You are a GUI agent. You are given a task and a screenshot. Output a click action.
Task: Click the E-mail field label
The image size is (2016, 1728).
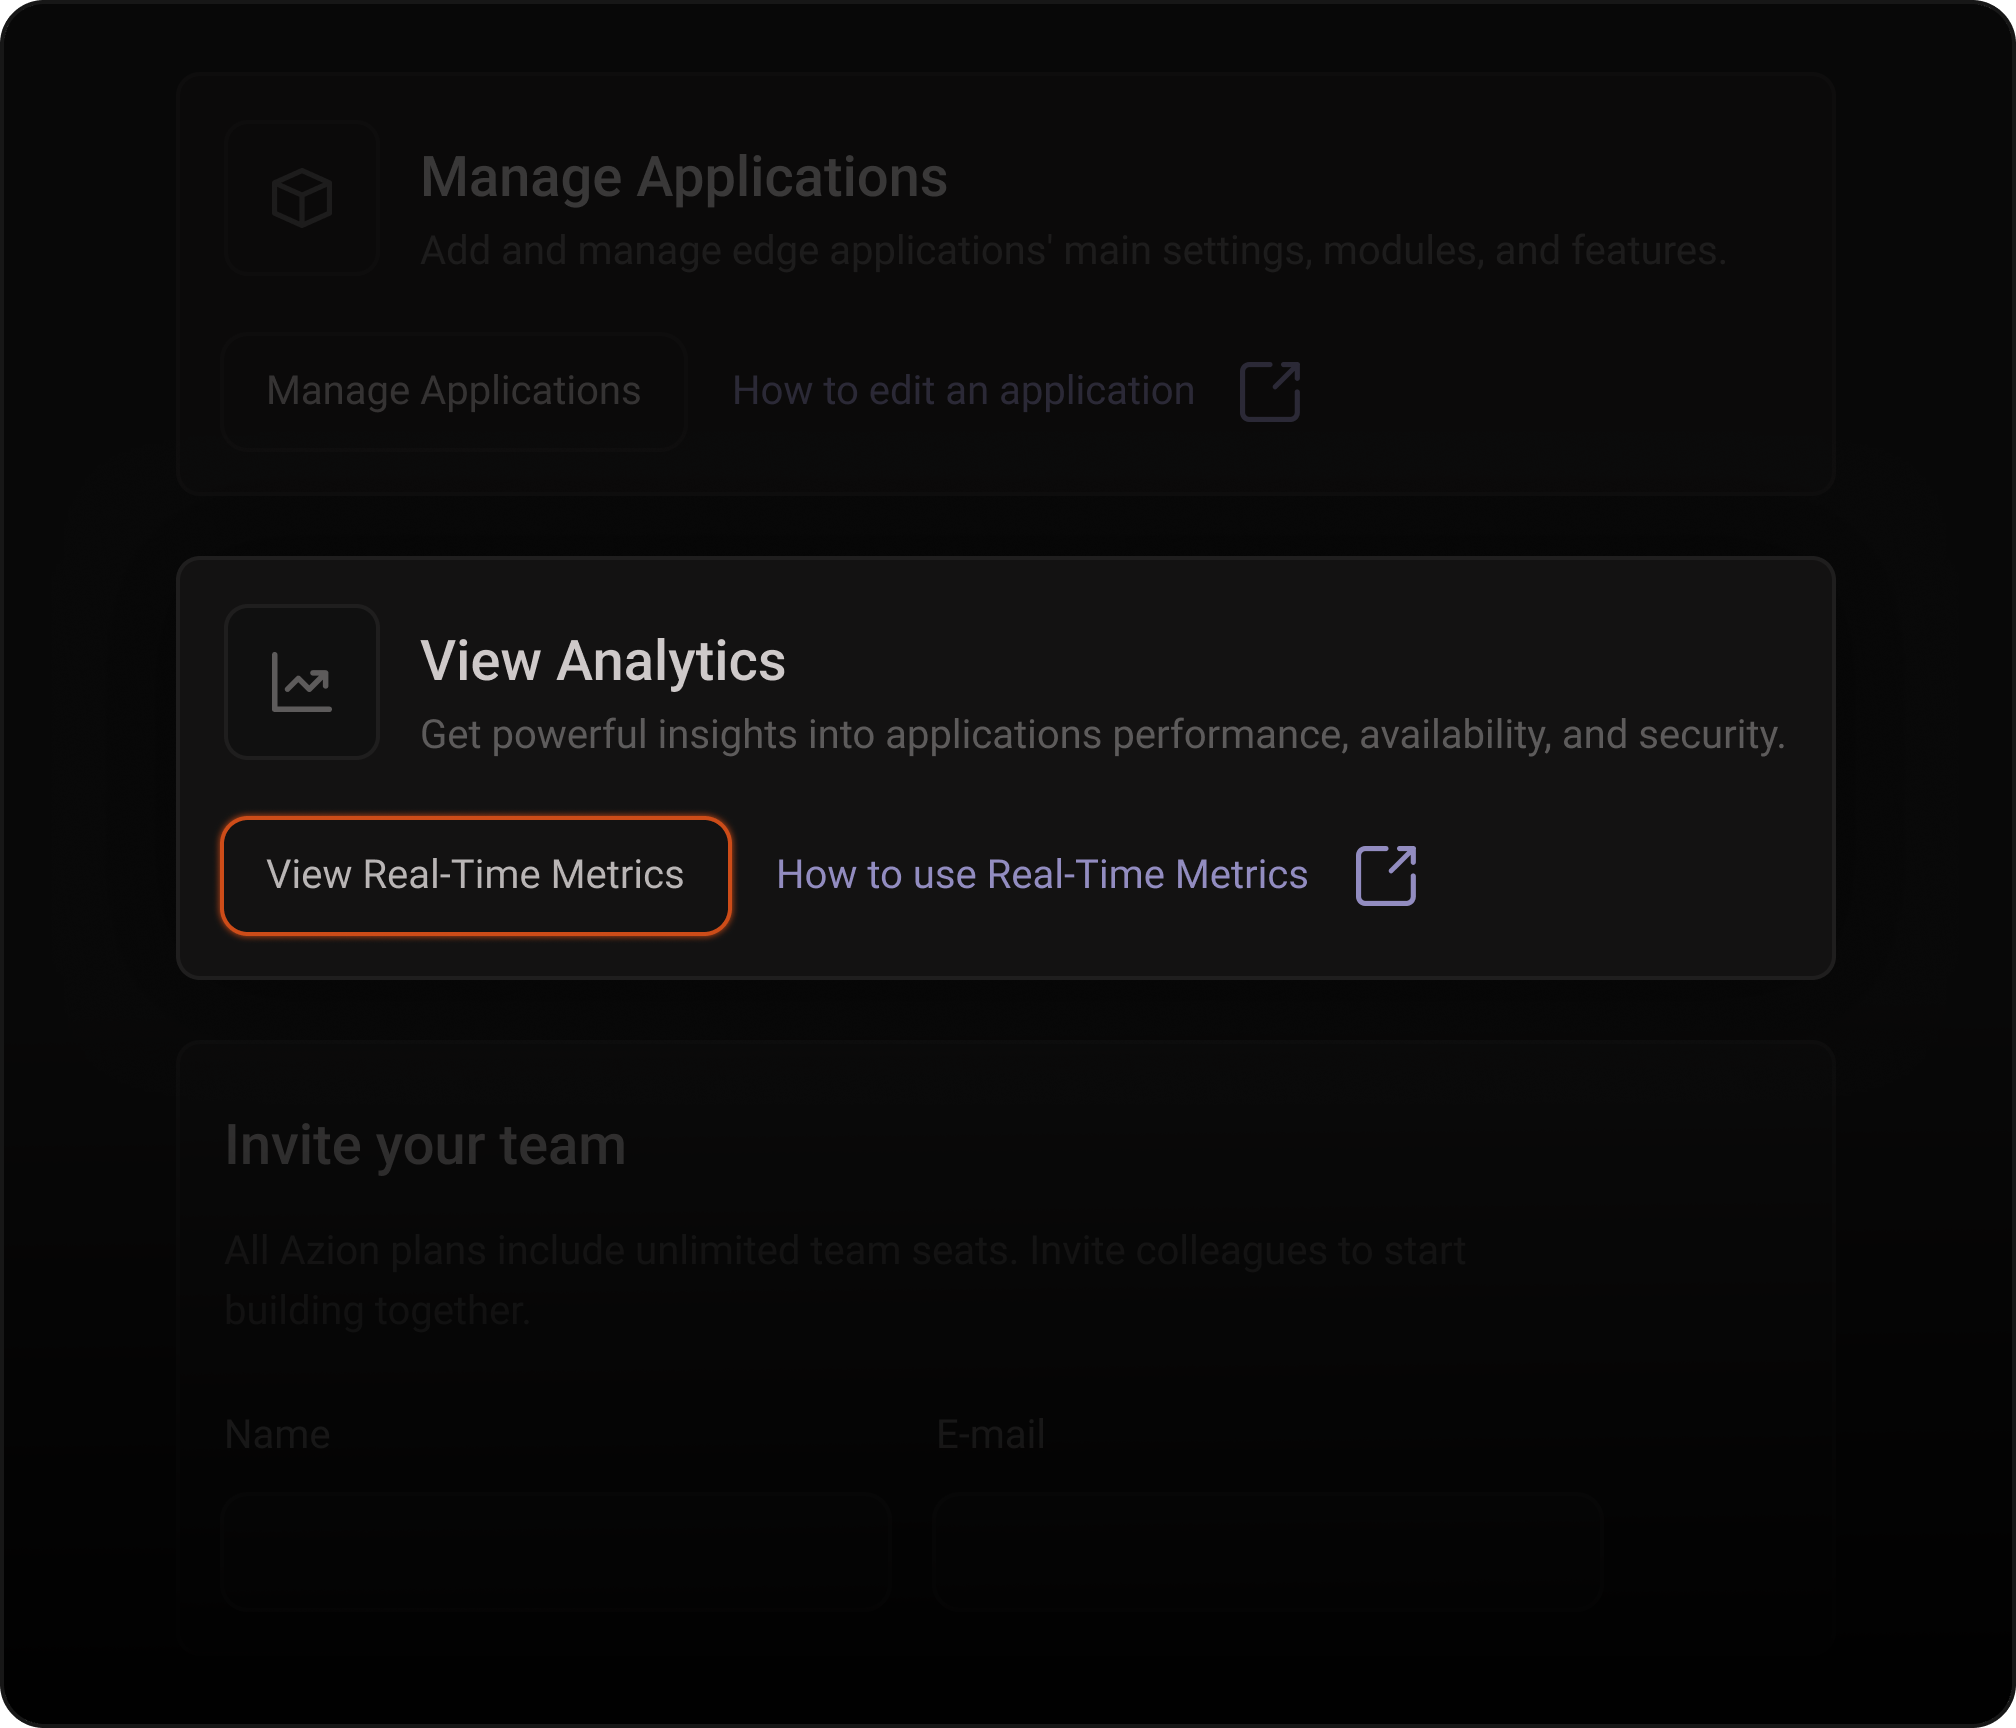988,1434
